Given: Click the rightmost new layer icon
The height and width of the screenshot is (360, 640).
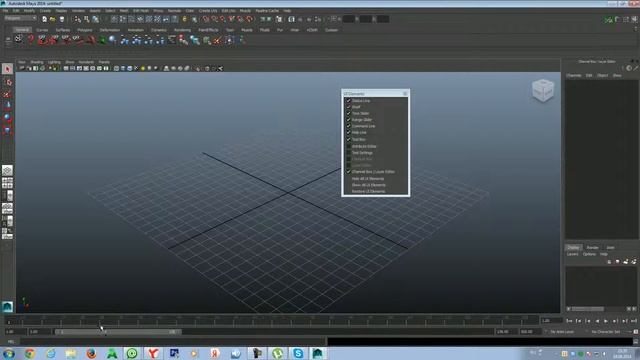Looking at the screenshot, I should [634, 262].
